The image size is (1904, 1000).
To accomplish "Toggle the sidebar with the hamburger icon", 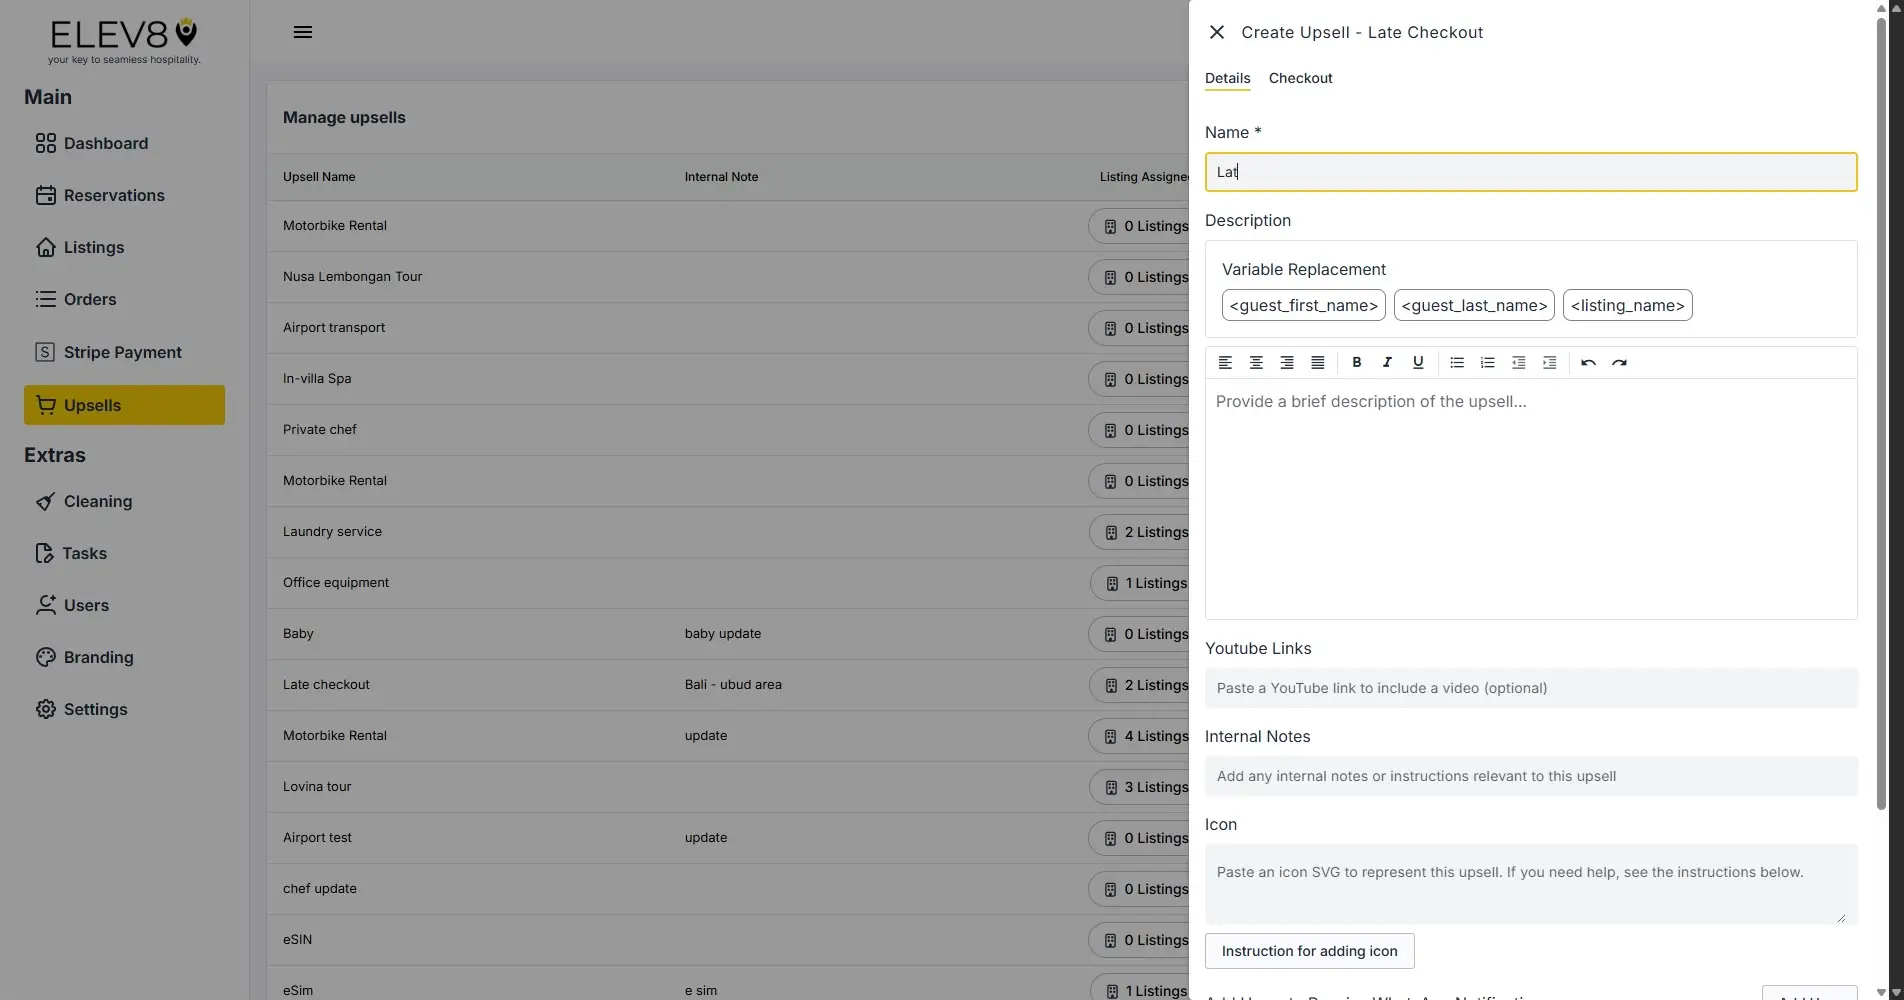I will pyautogui.click(x=303, y=31).
